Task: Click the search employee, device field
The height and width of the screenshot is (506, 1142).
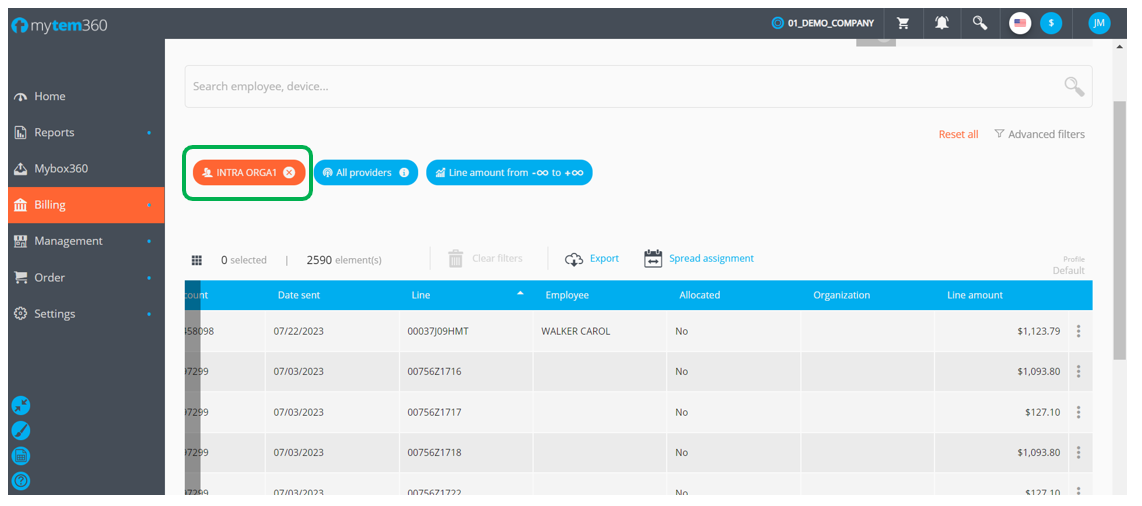Action: click(x=620, y=87)
